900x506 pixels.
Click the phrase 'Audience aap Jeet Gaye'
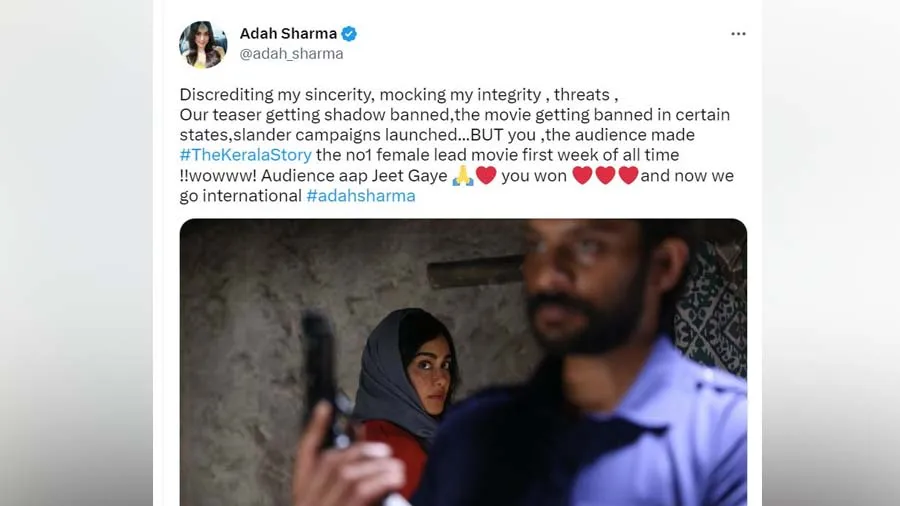point(354,176)
